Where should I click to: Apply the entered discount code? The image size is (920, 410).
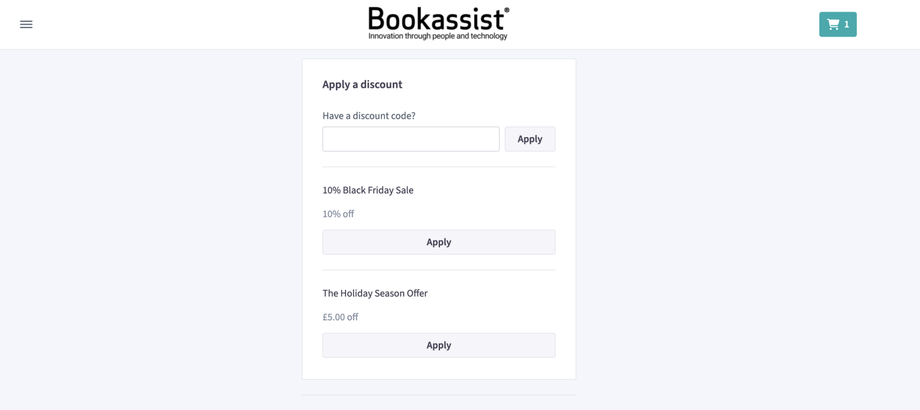click(x=529, y=139)
